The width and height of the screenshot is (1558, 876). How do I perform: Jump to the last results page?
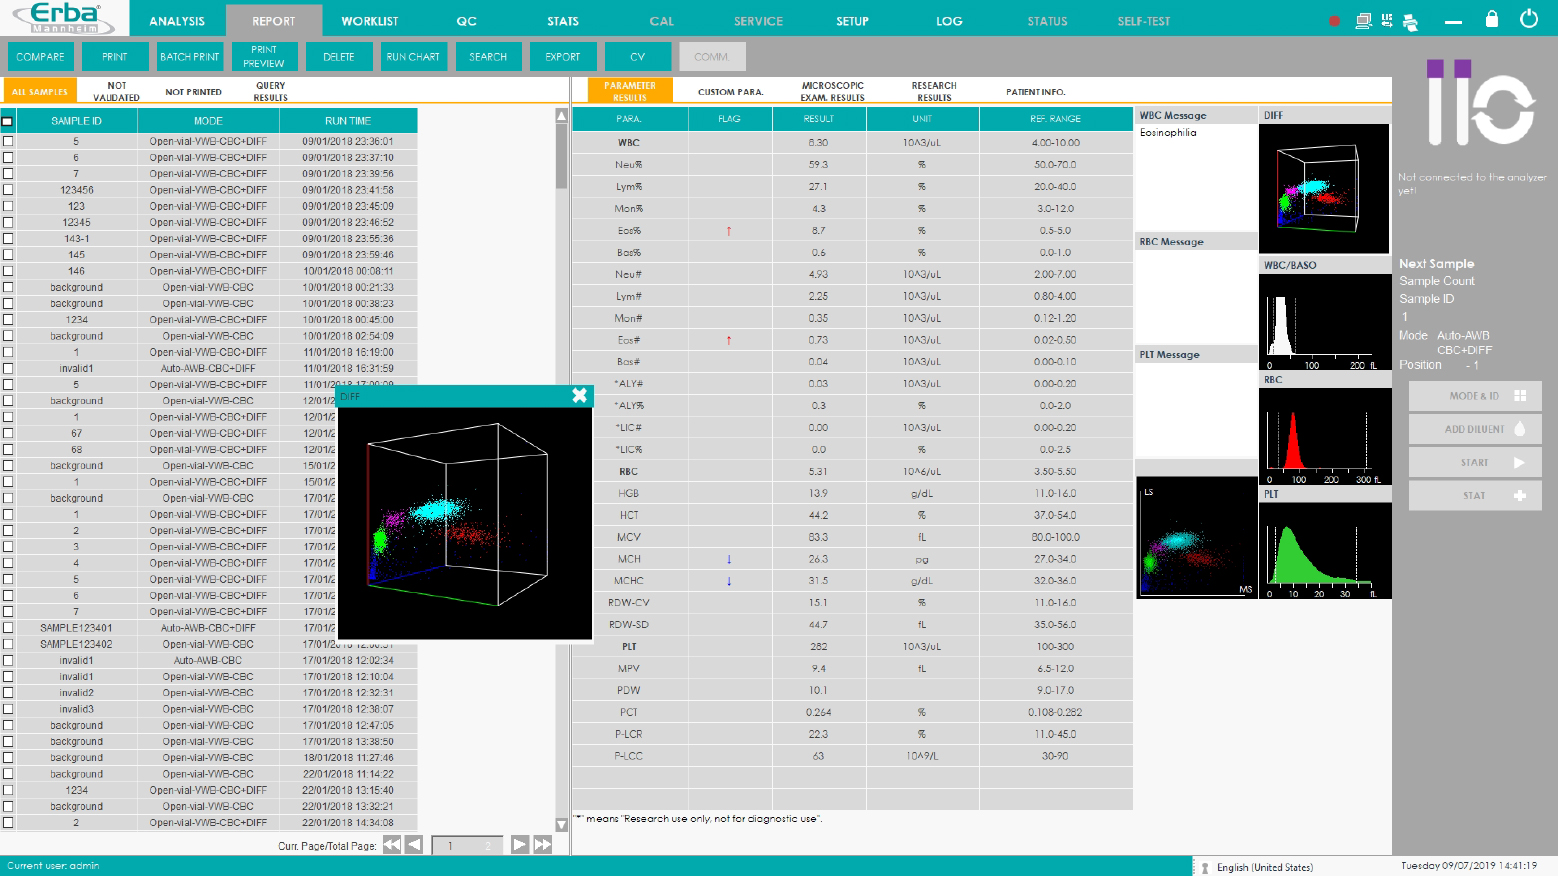pyautogui.click(x=543, y=845)
